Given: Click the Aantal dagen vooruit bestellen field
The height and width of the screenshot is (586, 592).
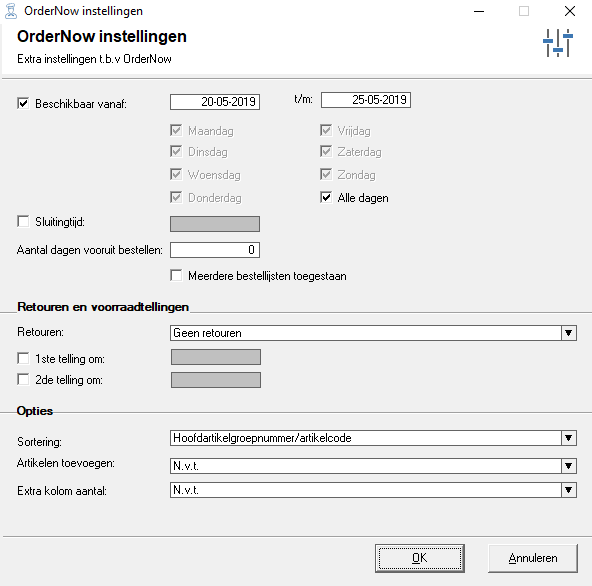Looking at the screenshot, I should click(x=215, y=250).
